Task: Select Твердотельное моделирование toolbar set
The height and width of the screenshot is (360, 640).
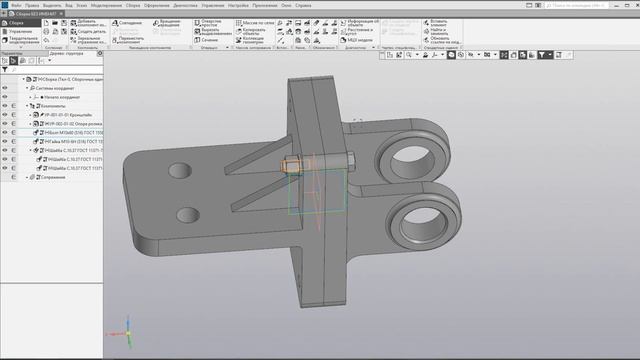Action: (20, 40)
